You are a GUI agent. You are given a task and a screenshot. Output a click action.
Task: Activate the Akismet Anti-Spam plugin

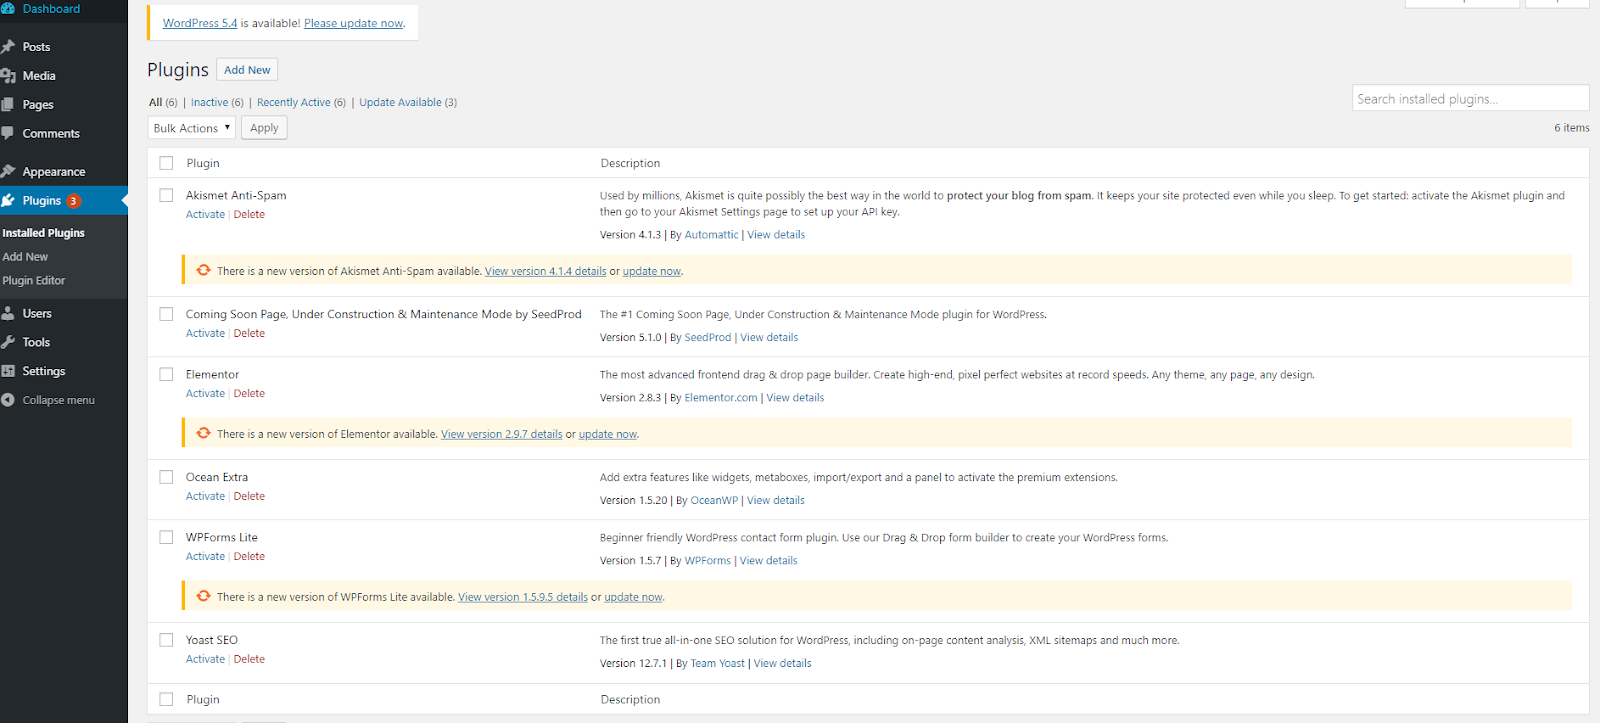click(x=205, y=214)
